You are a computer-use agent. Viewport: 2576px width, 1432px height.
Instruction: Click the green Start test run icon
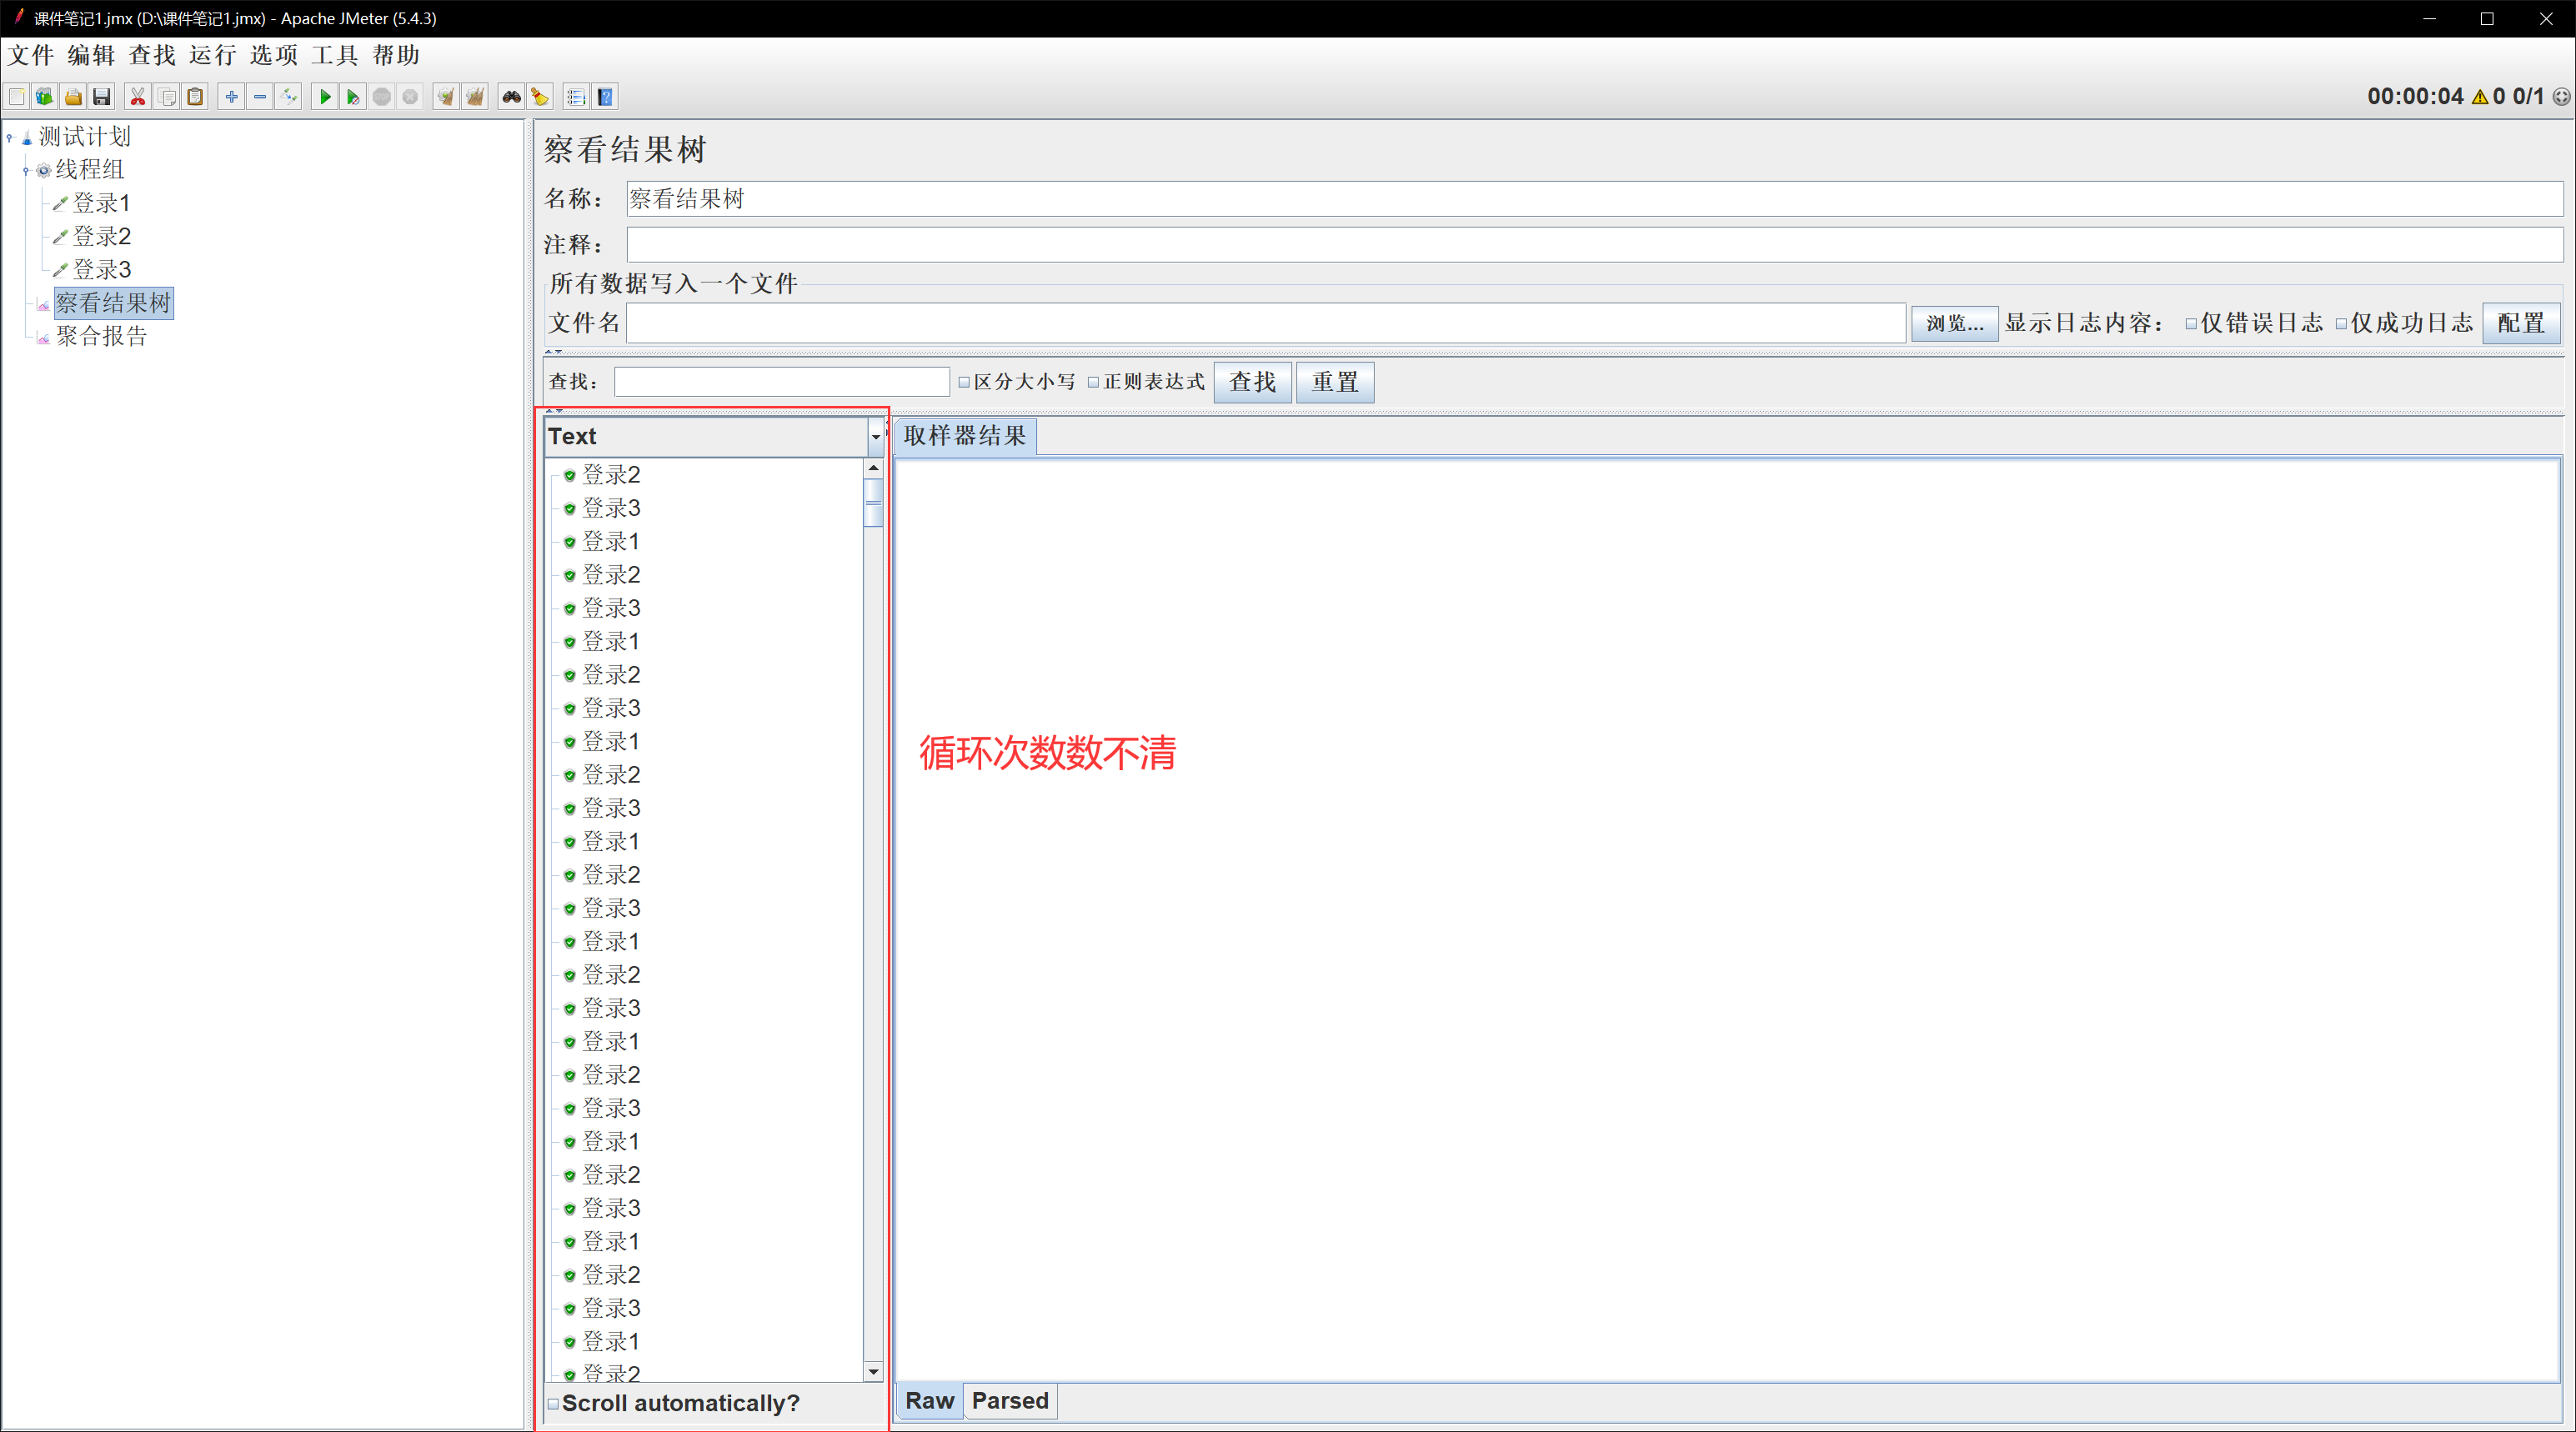click(x=324, y=97)
